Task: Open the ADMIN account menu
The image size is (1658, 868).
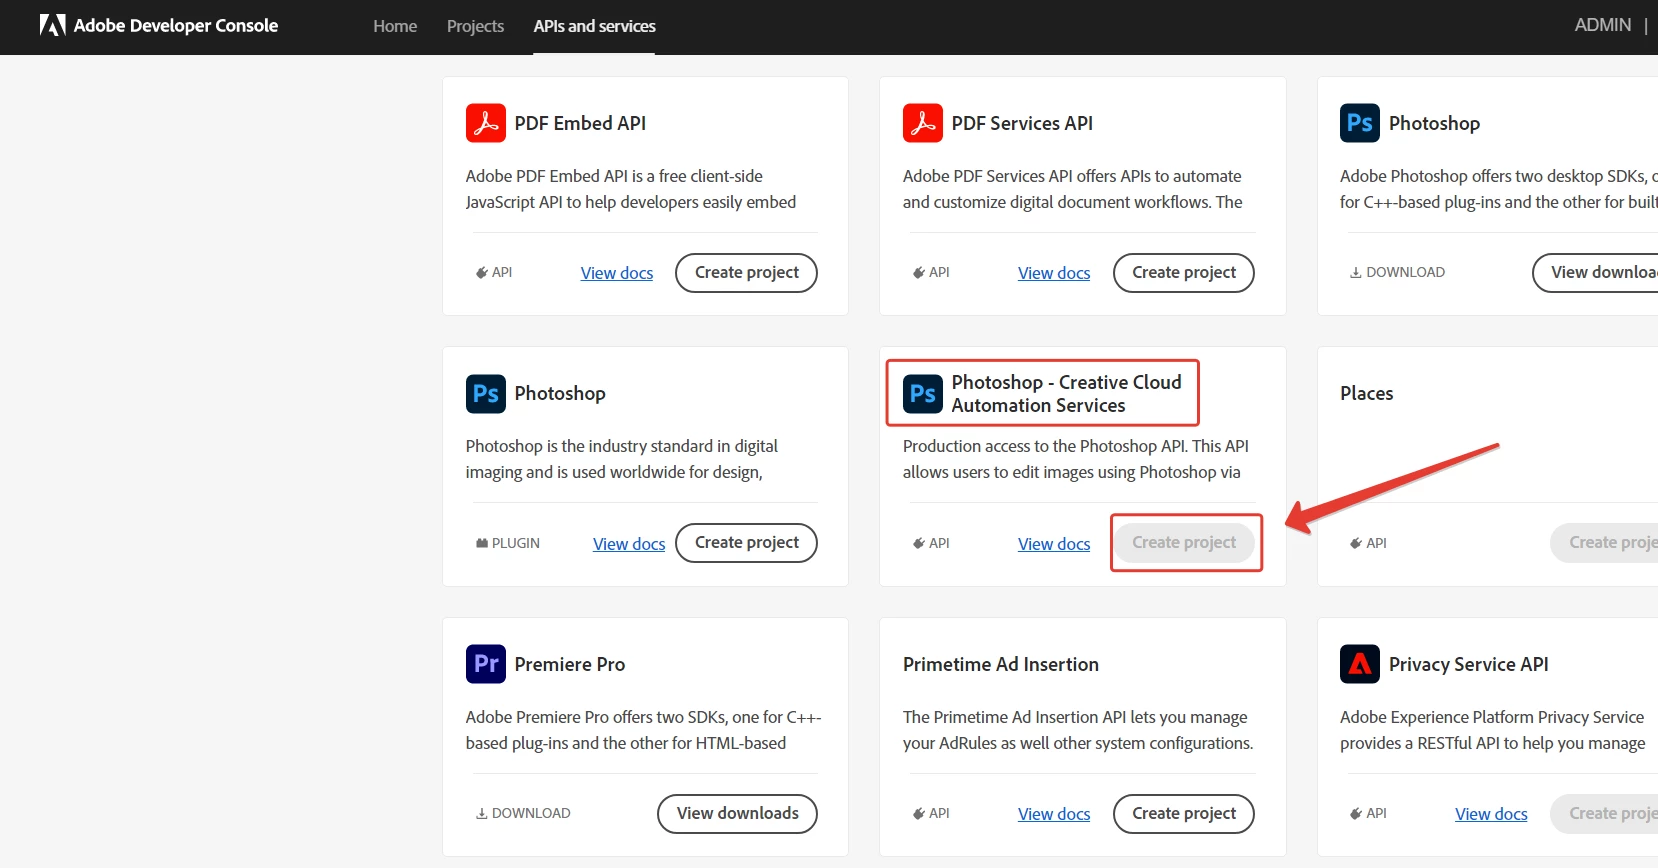Action: click(1602, 25)
